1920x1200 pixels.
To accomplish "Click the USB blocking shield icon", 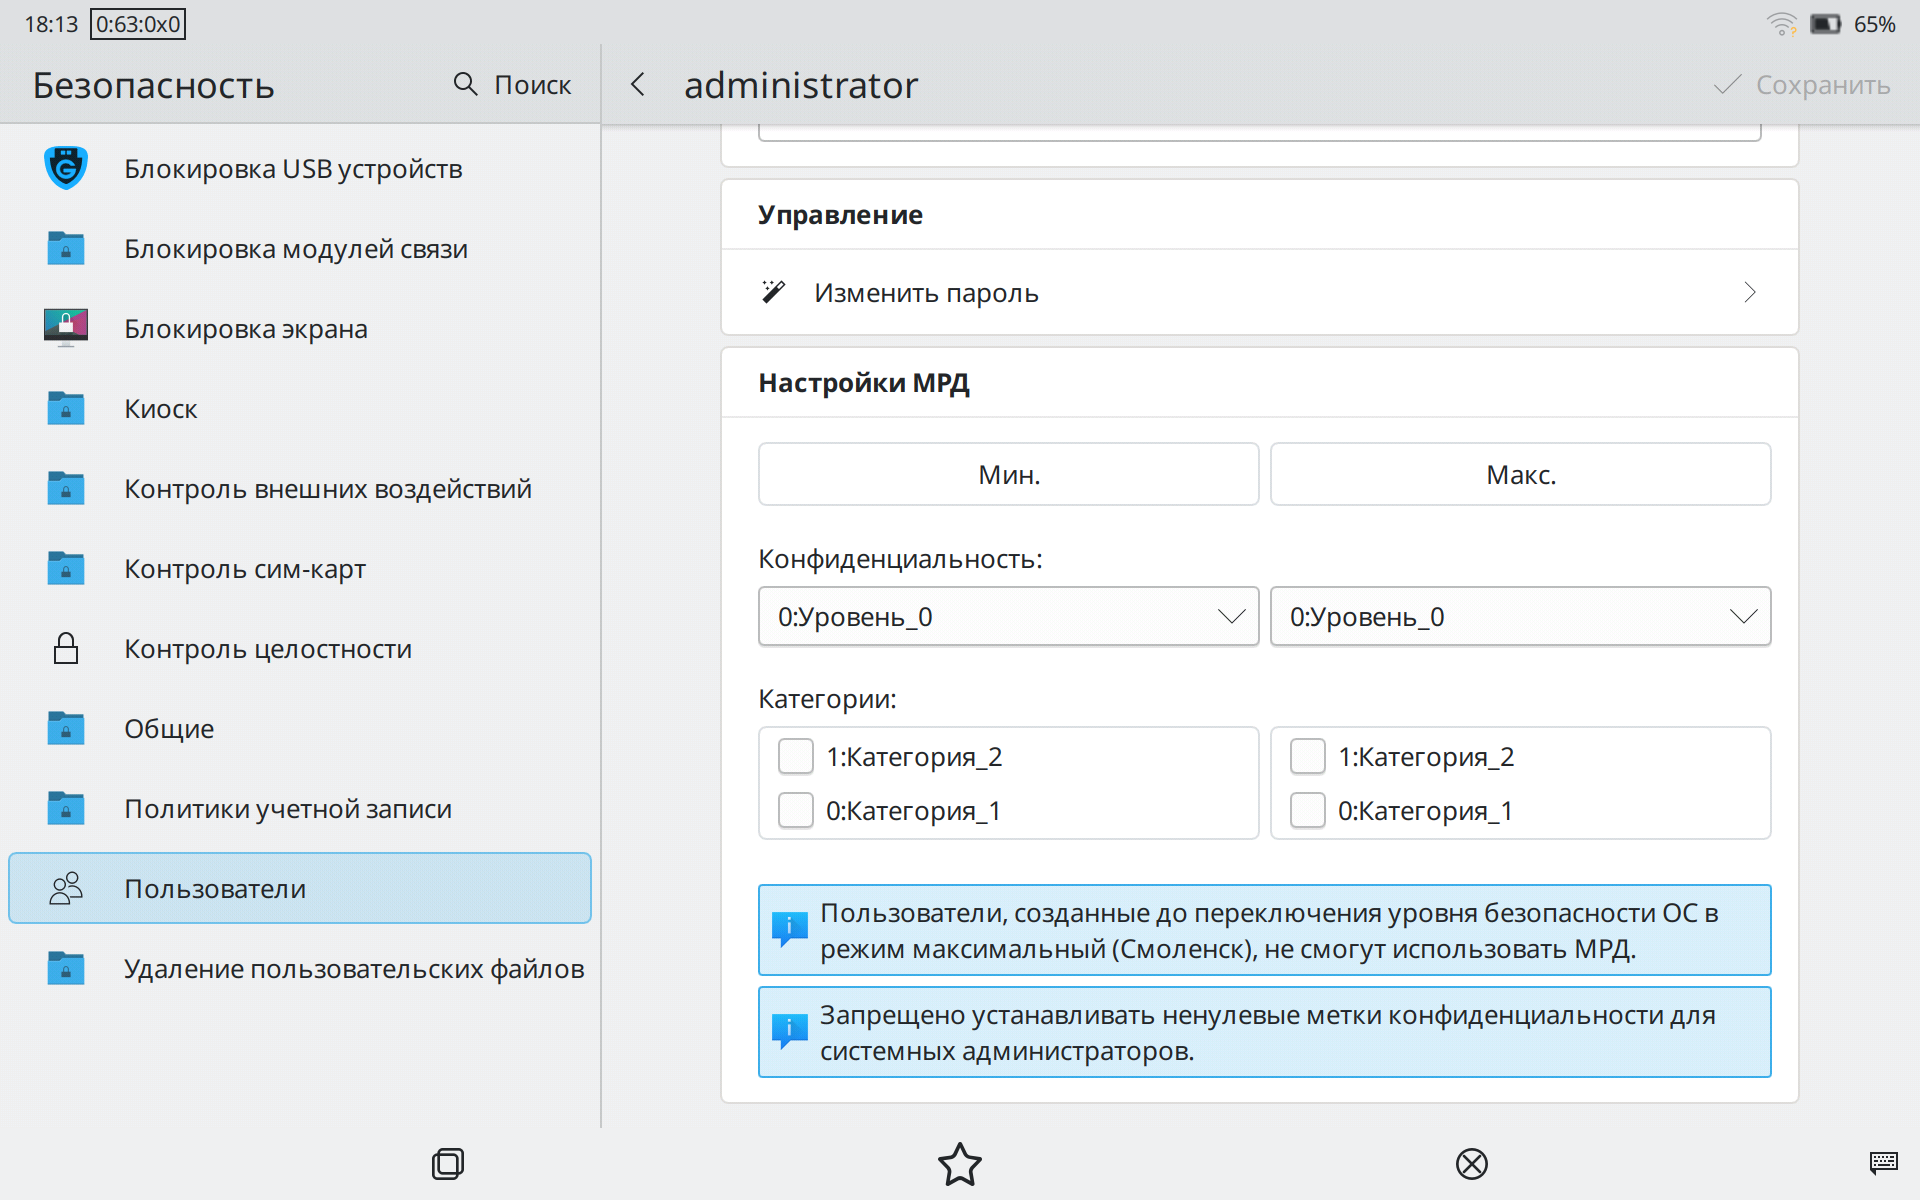I will [x=66, y=168].
